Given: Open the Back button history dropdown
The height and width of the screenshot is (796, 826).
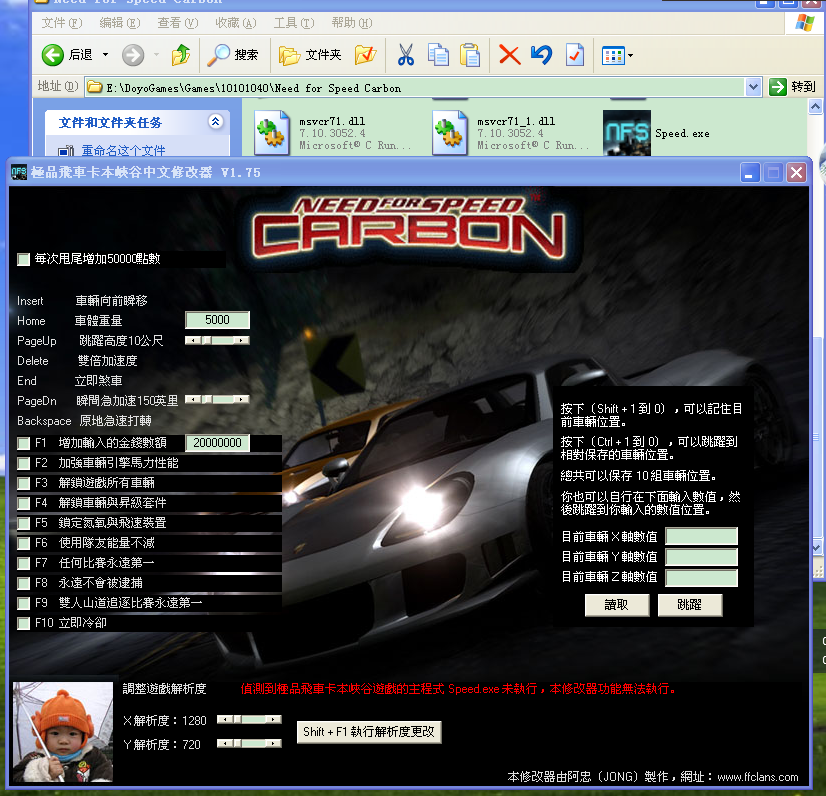Looking at the screenshot, I should 105,55.
